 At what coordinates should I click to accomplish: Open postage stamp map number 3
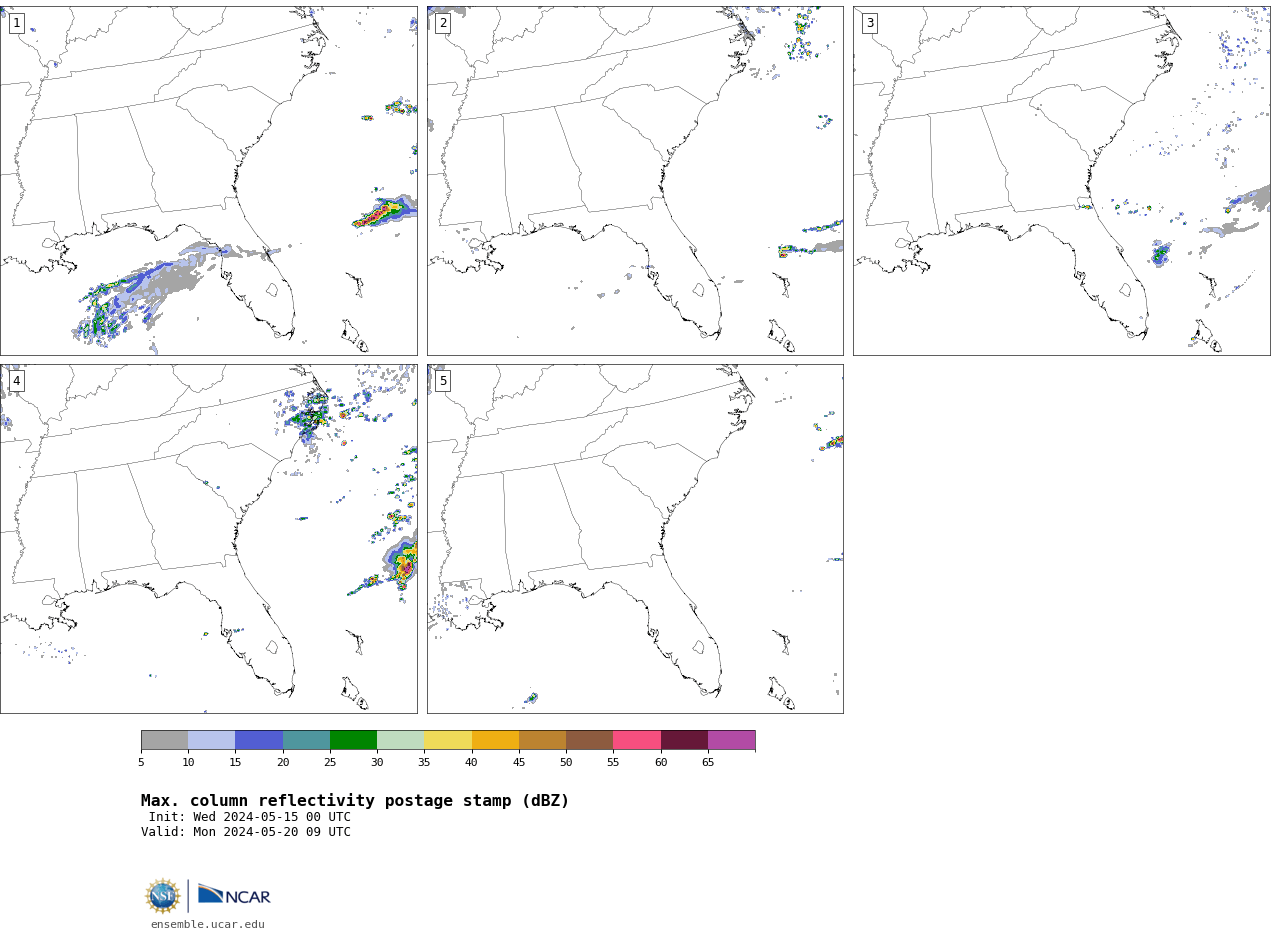1062,181
